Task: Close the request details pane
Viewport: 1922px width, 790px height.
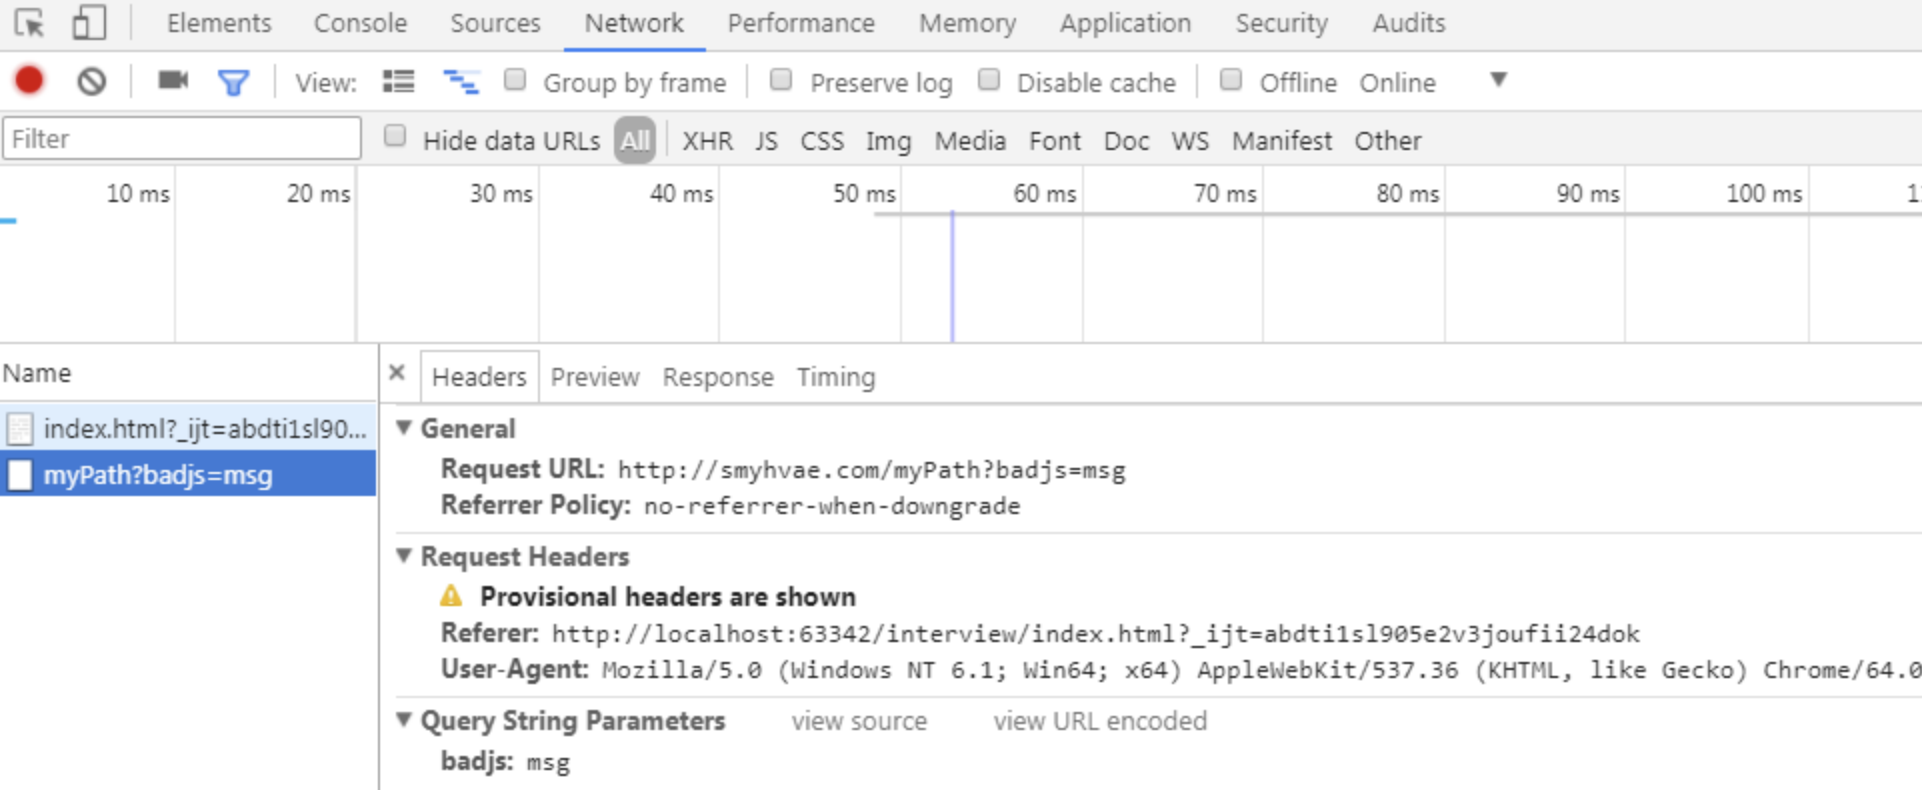Action: point(397,373)
